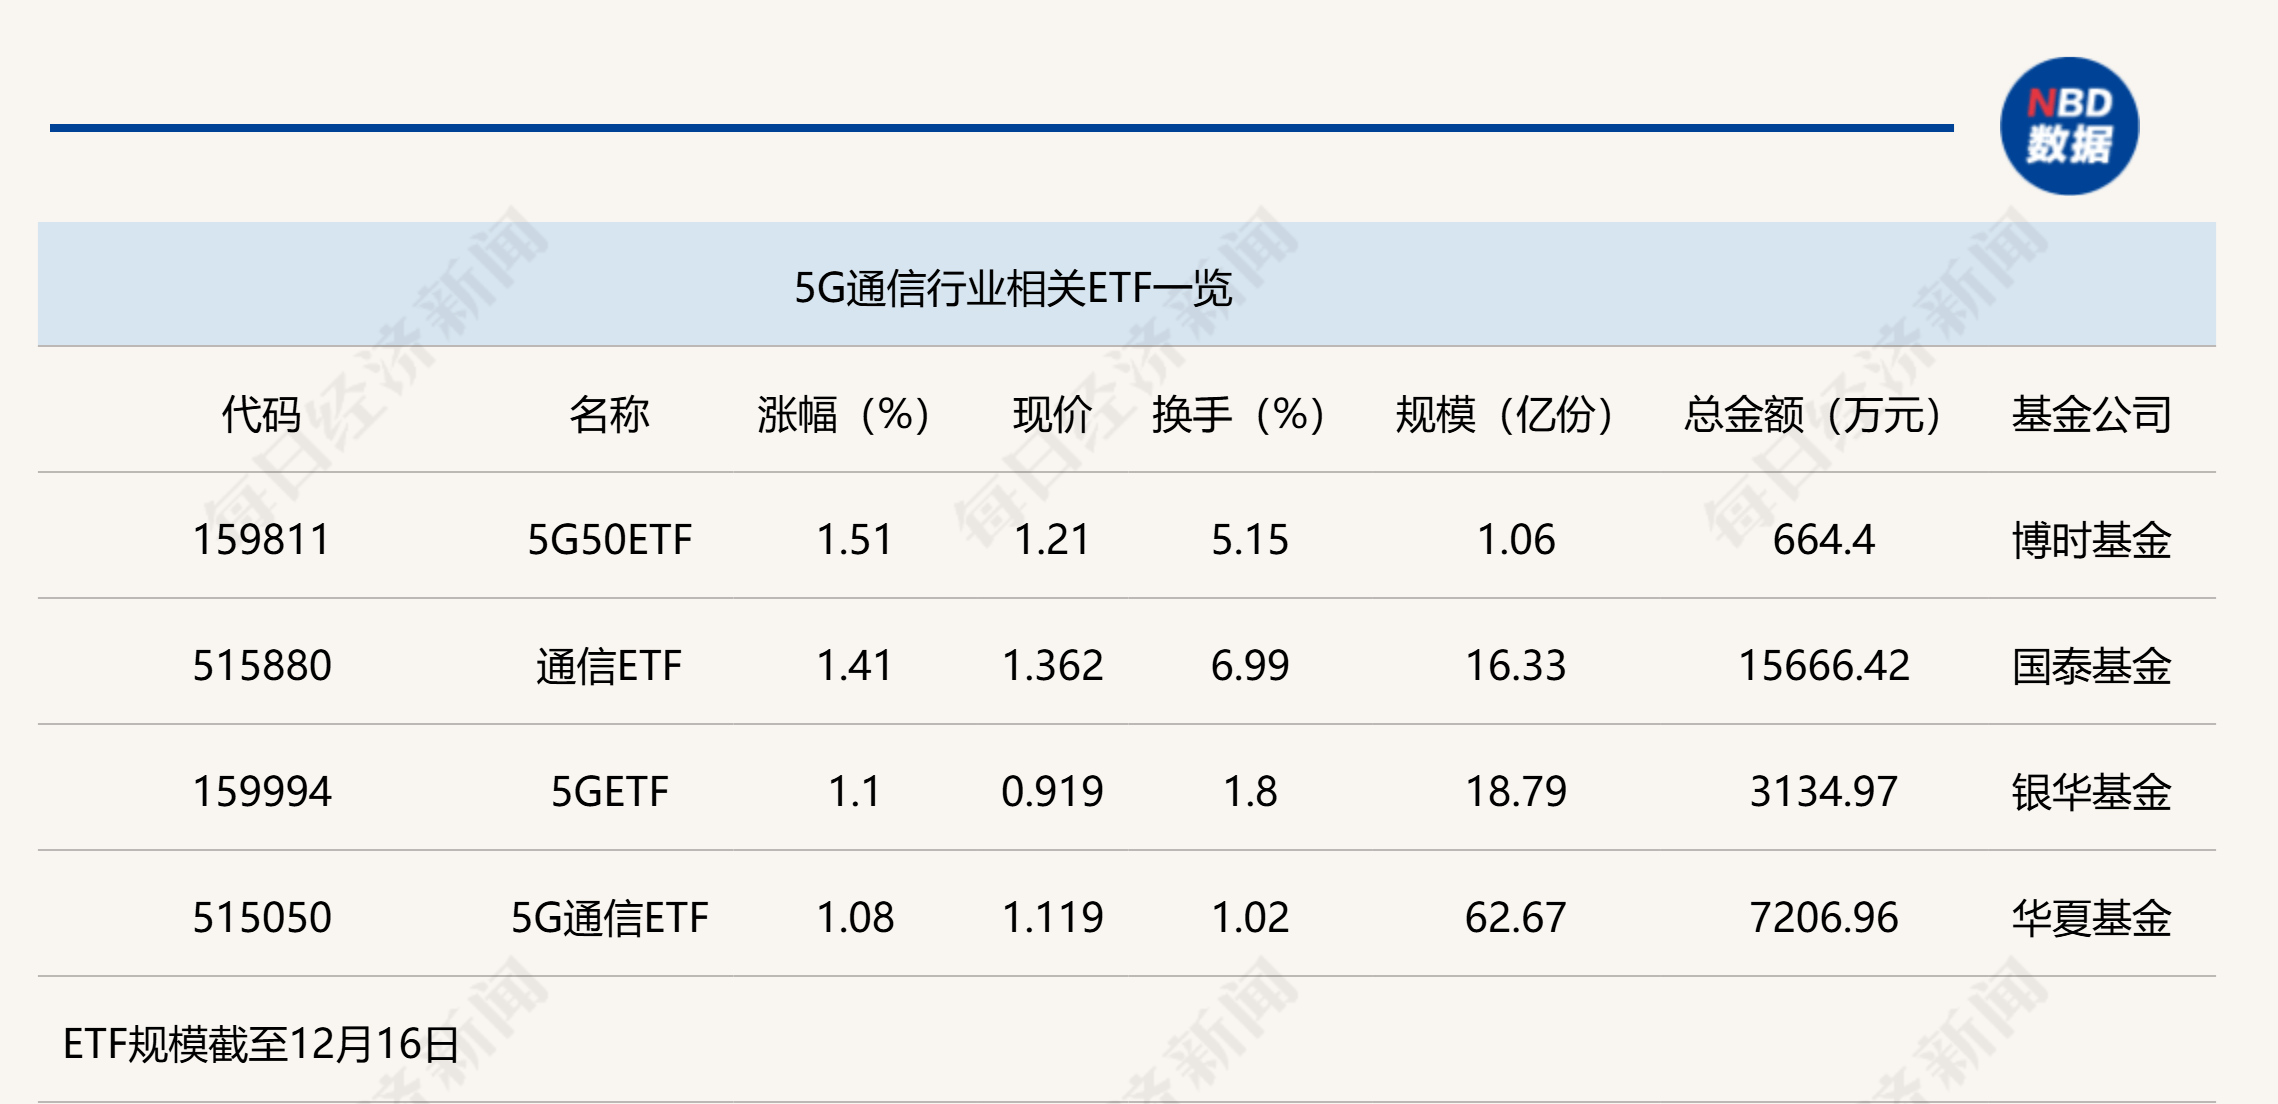Click total amount 3134.97 cell
Viewport: 2278px width, 1104px height.
coord(1824,792)
